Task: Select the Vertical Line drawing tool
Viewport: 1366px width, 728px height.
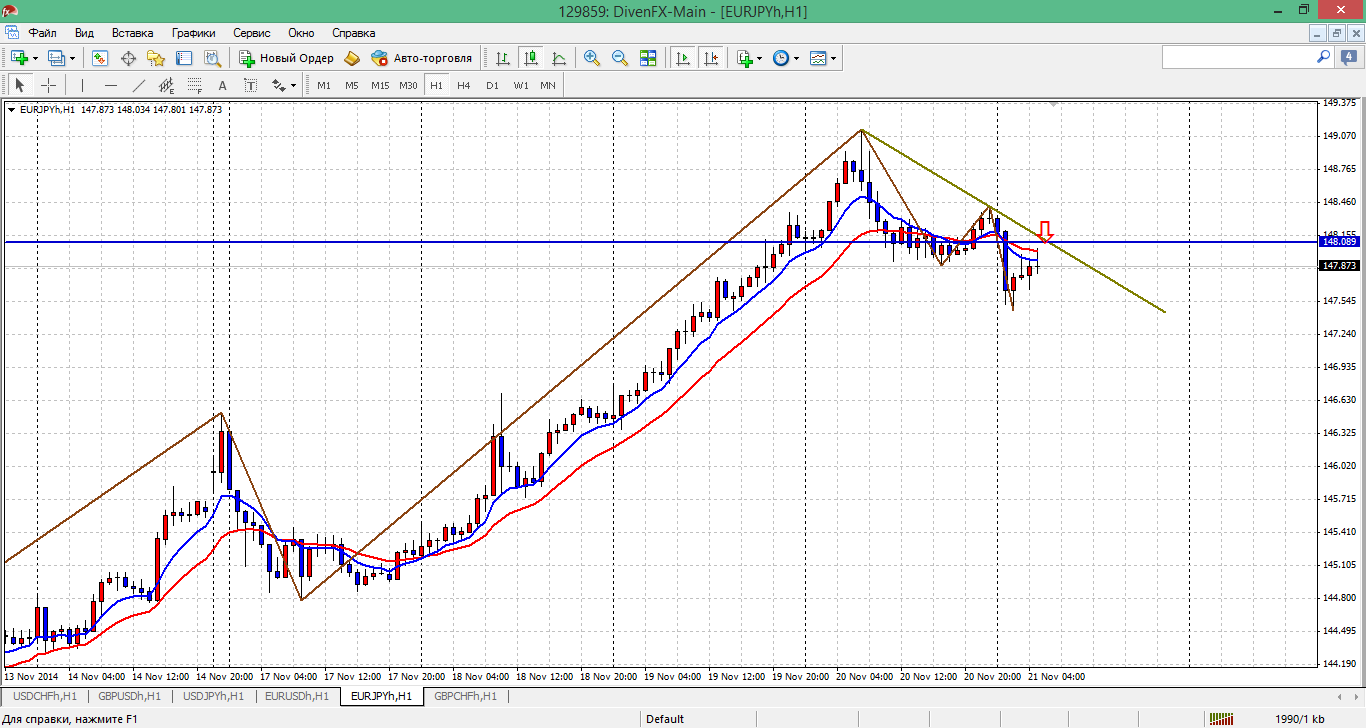Action: 82,85
